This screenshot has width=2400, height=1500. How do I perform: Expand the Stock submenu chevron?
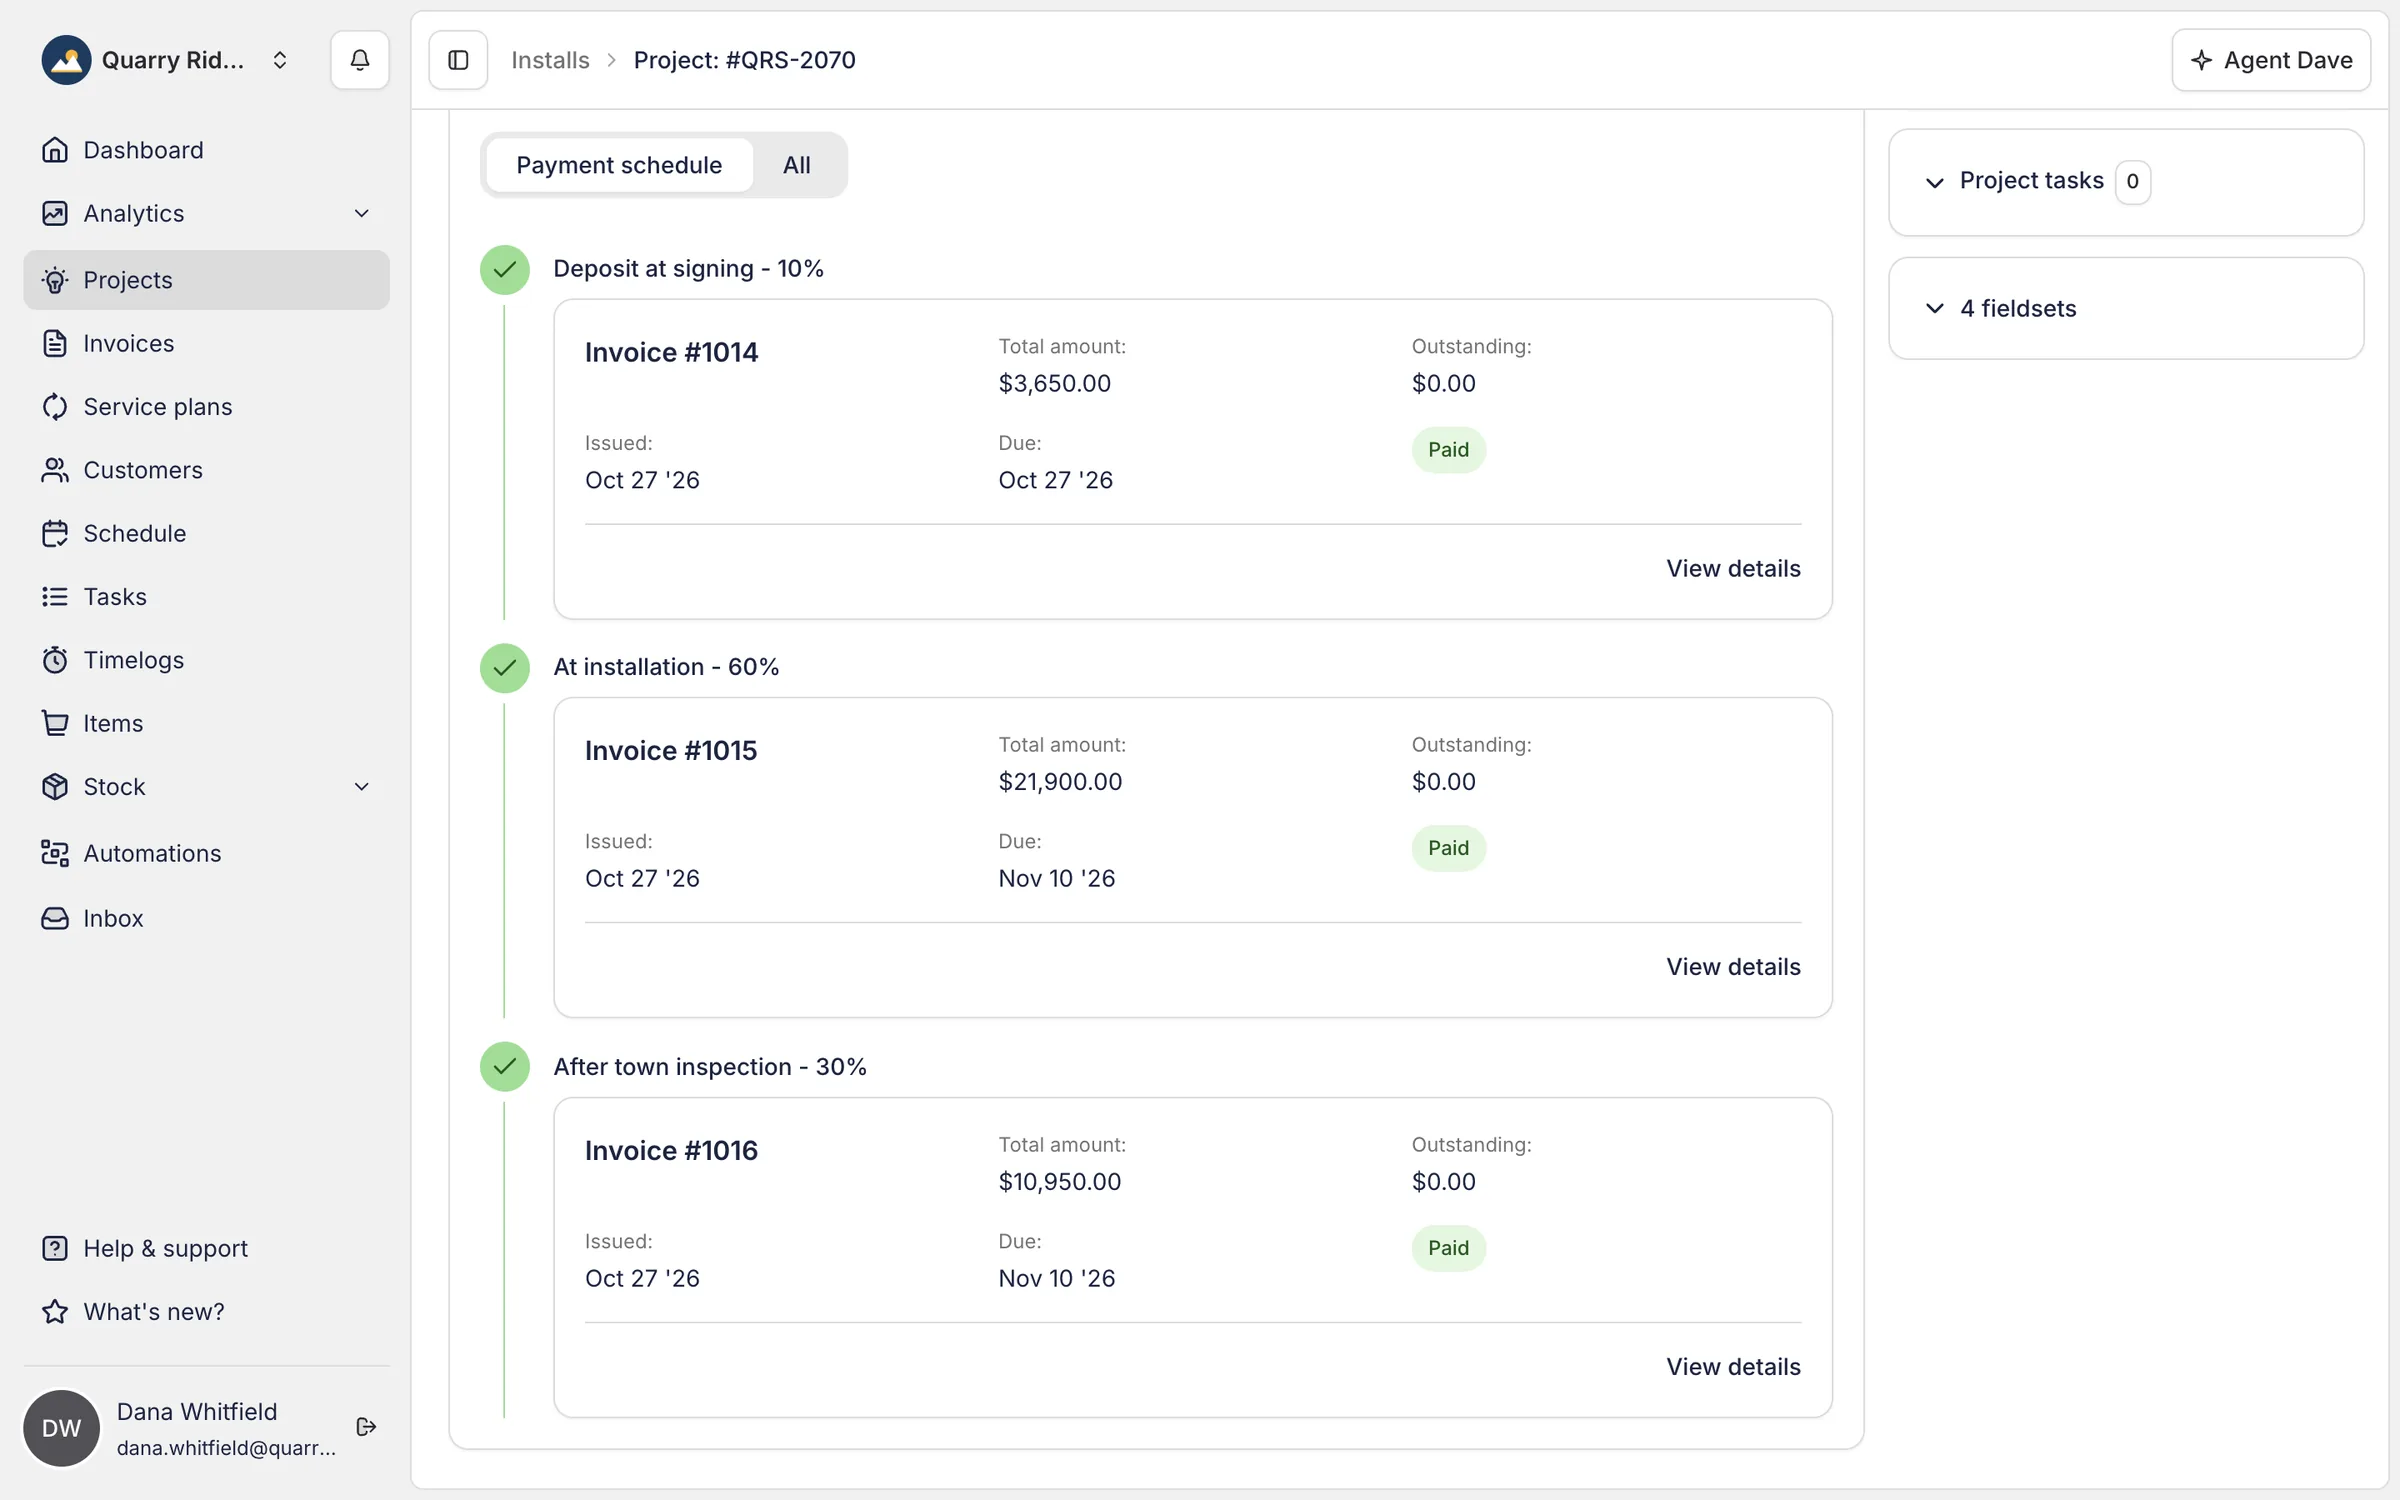coord(362,787)
